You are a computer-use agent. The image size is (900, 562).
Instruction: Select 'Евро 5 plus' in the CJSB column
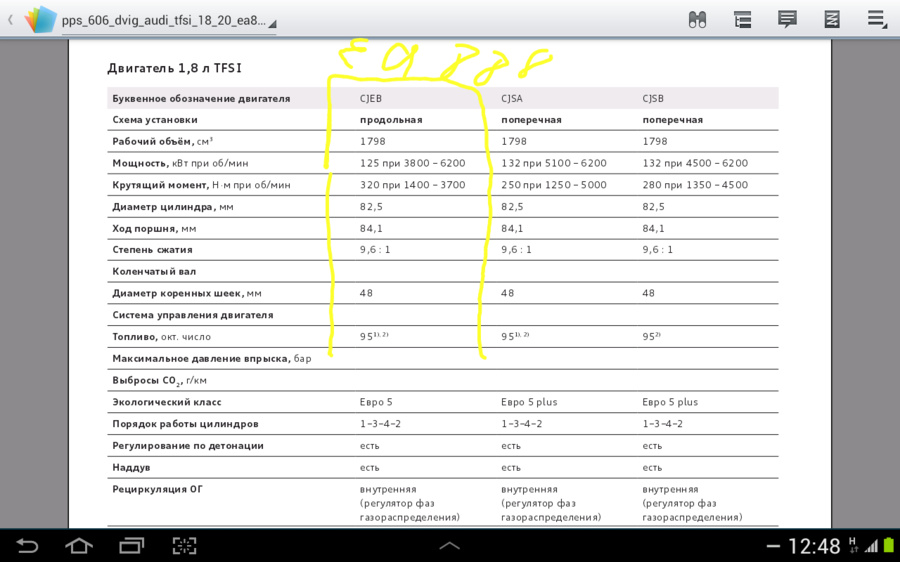coord(670,402)
